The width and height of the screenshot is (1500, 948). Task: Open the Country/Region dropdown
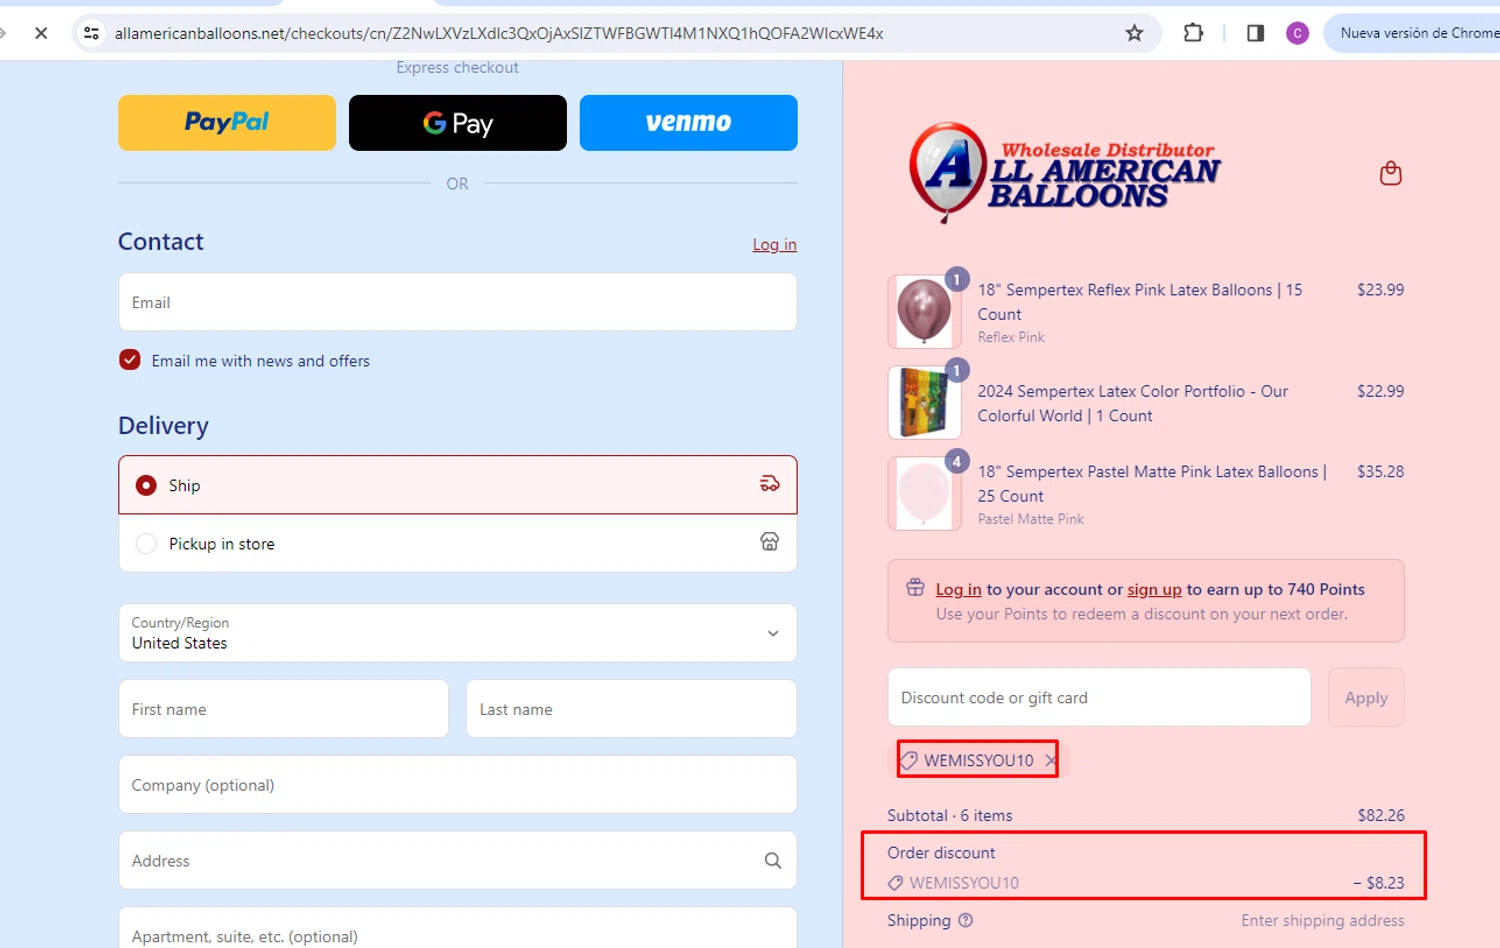click(457, 632)
